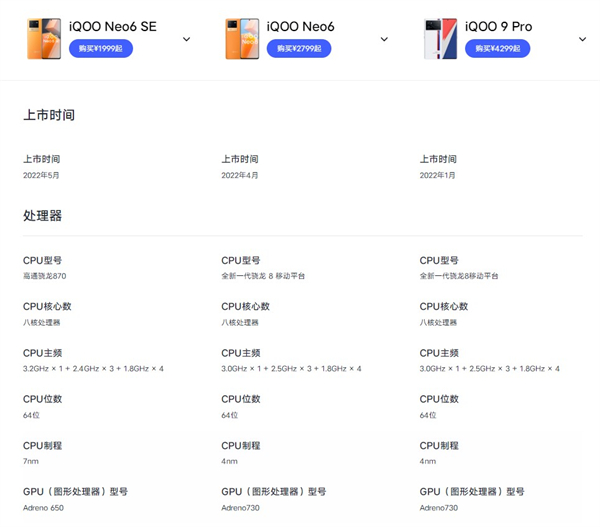
Task: Click Adreno730 under the iQOO 9 Pro column
Action: click(439, 508)
